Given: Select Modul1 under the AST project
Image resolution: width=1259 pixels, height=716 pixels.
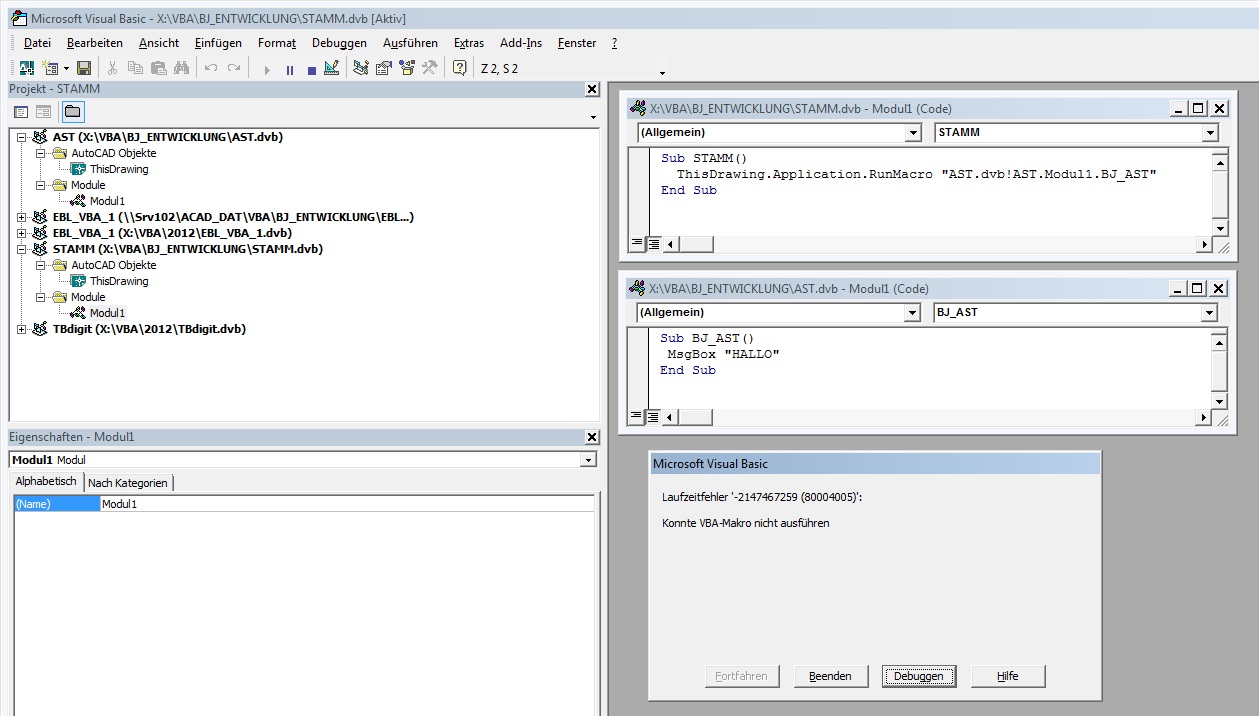Looking at the screenshot, I should [107, 201].
